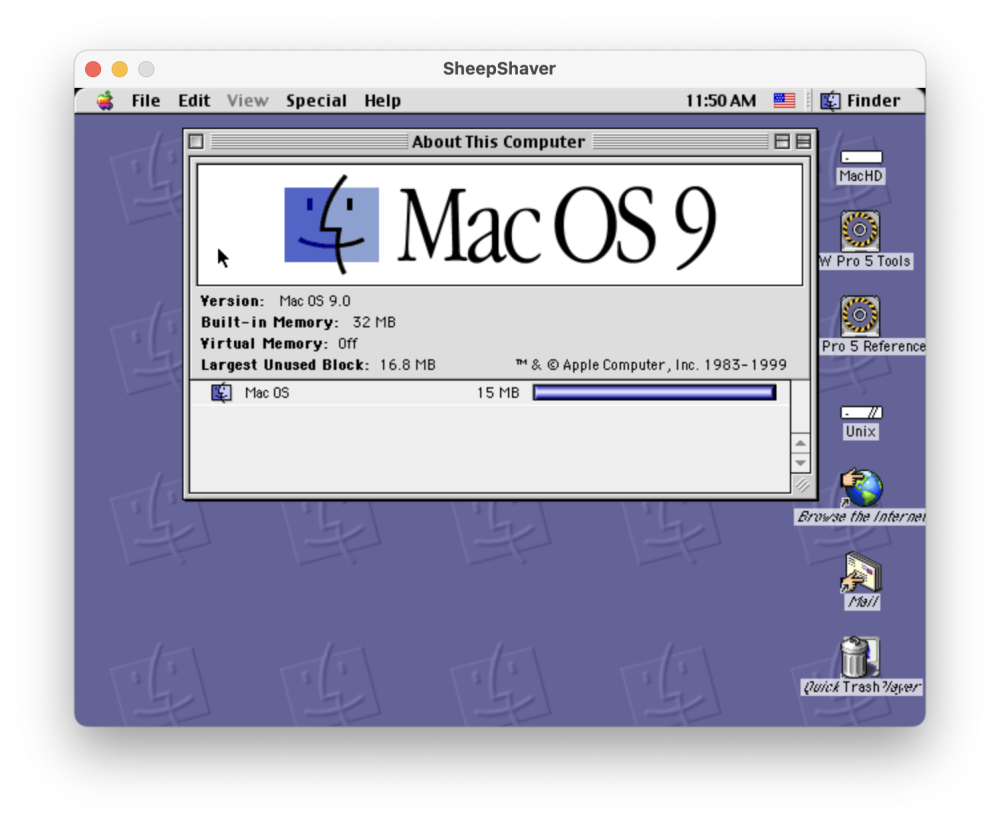Select the Unix volume icon
The height and width of the screenshot is (825, 1000).
(x=861, y=412)
